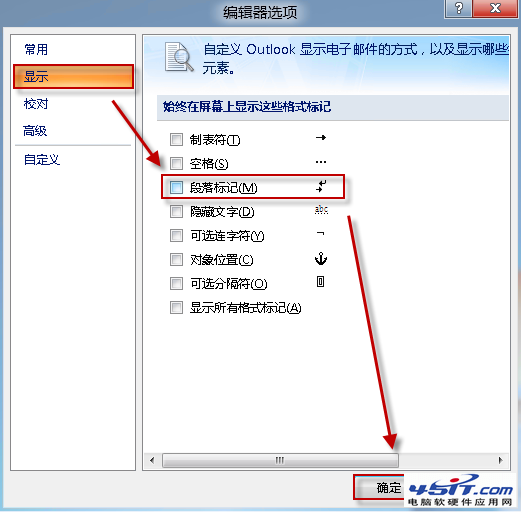The image size is (521, 512).
Task: Enable the 隐藏文字(D) checkbox
Action: click(176, 211)
